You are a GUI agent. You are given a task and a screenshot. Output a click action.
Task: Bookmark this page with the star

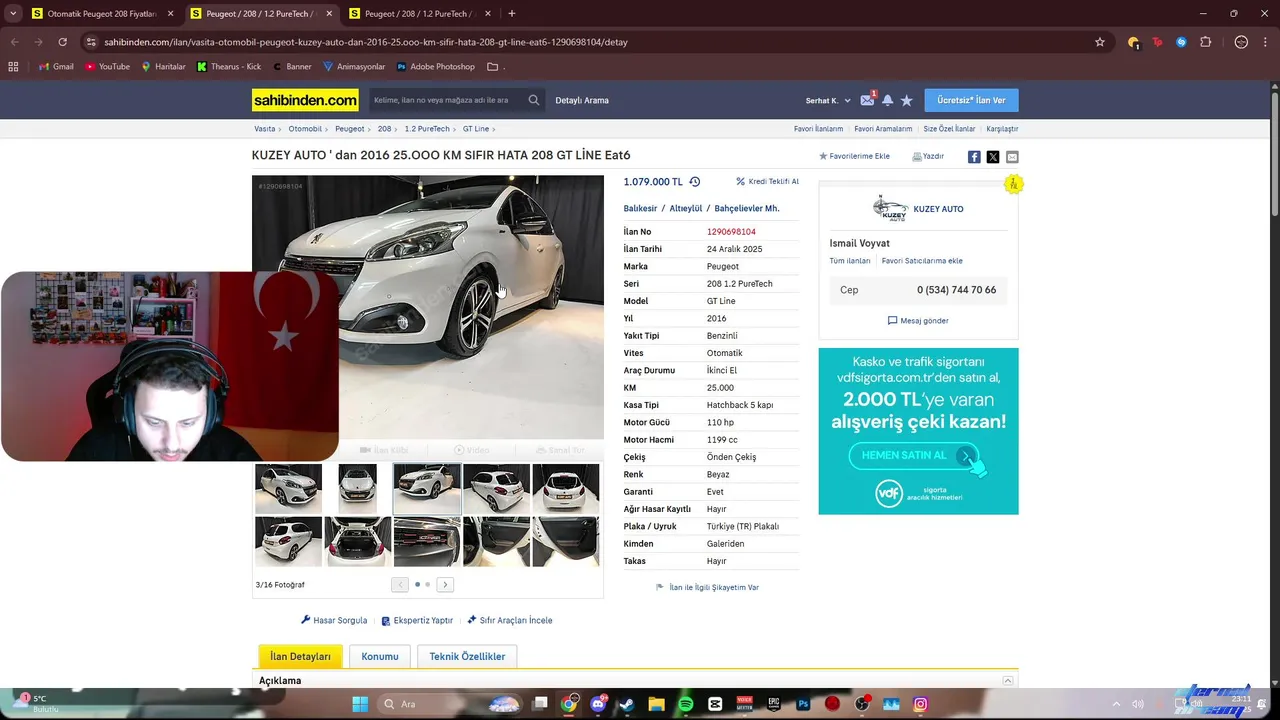tap(1100, 42)
